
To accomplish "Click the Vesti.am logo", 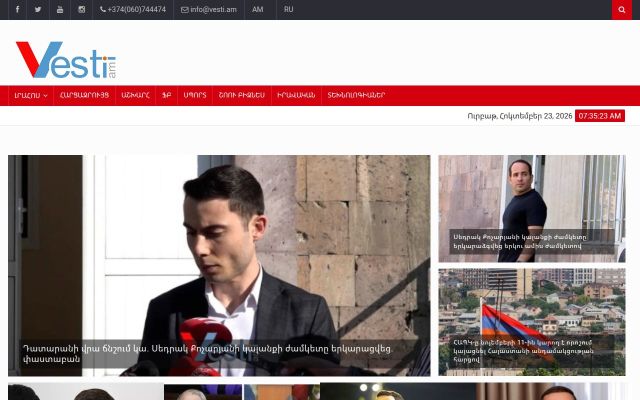I will pyautogui.click(x=66, y=60).
